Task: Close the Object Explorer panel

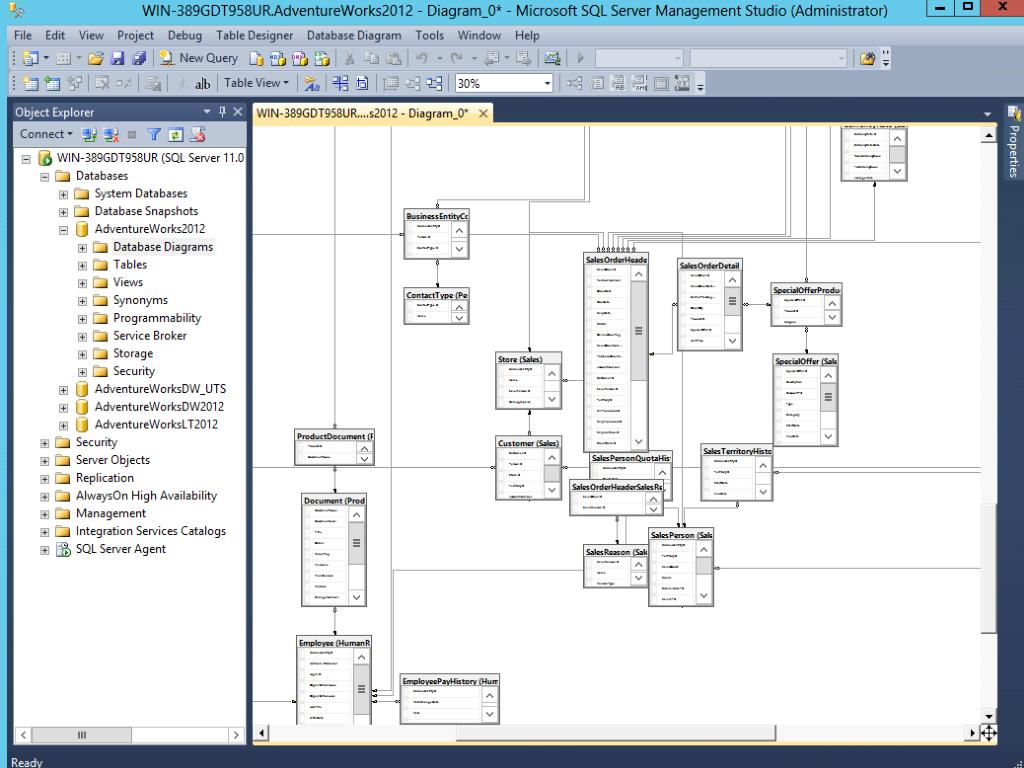Action: click(238, 112)
